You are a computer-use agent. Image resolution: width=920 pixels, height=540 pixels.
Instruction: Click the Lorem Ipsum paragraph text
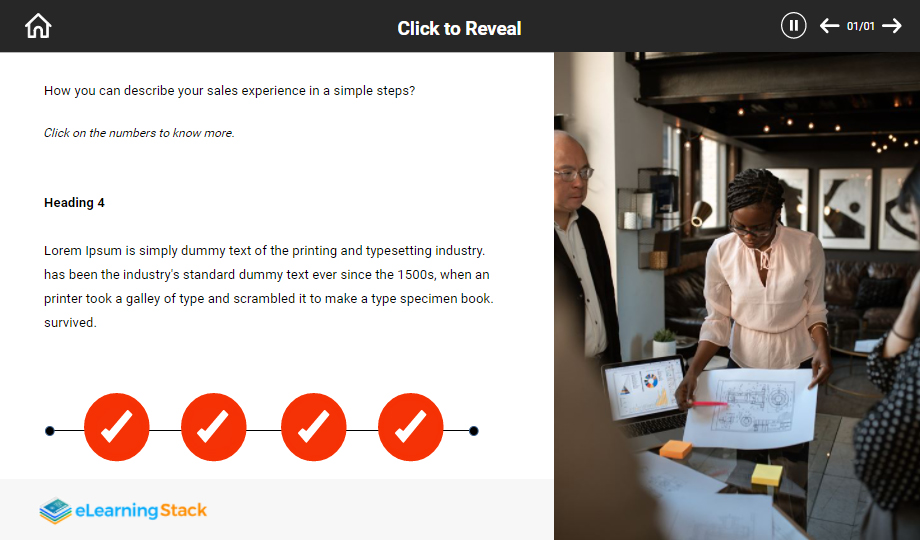269,286
